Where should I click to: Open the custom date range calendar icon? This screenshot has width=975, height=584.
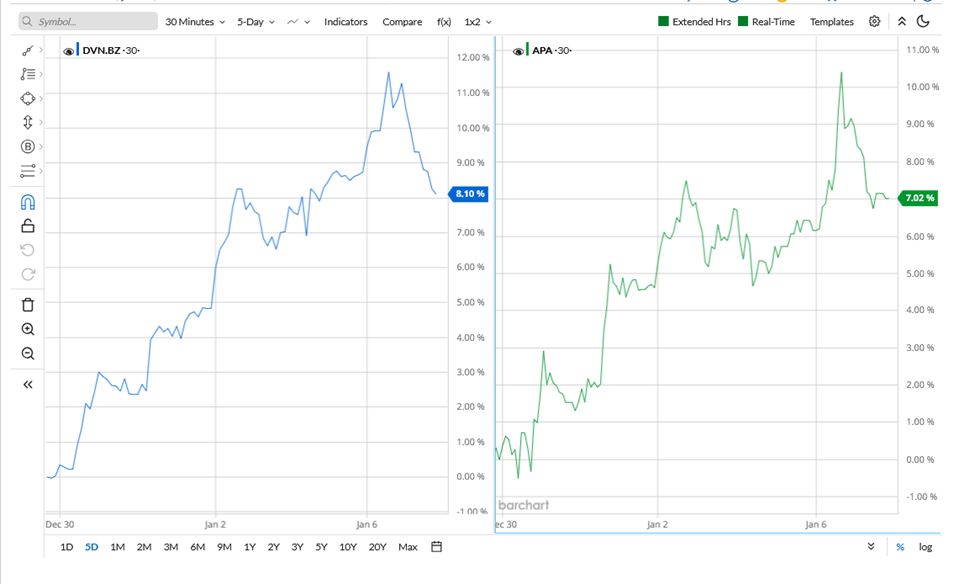(x=435, y=547)
